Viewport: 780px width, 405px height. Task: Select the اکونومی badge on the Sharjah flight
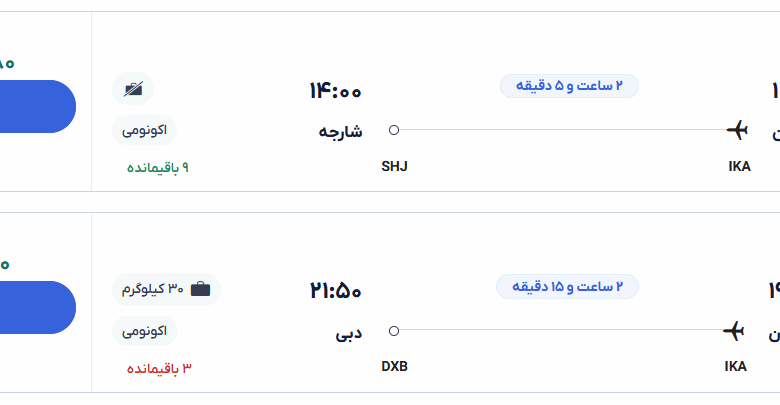(145, 130)
